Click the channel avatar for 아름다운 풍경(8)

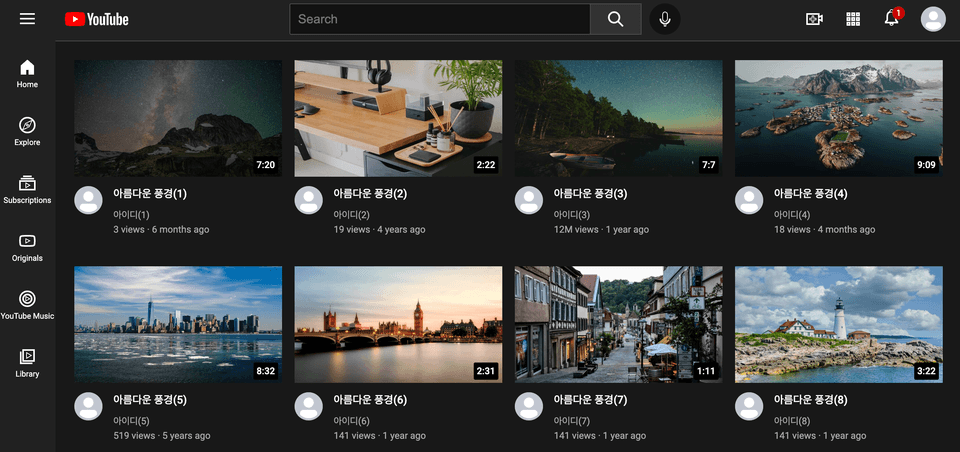(749, 406)
